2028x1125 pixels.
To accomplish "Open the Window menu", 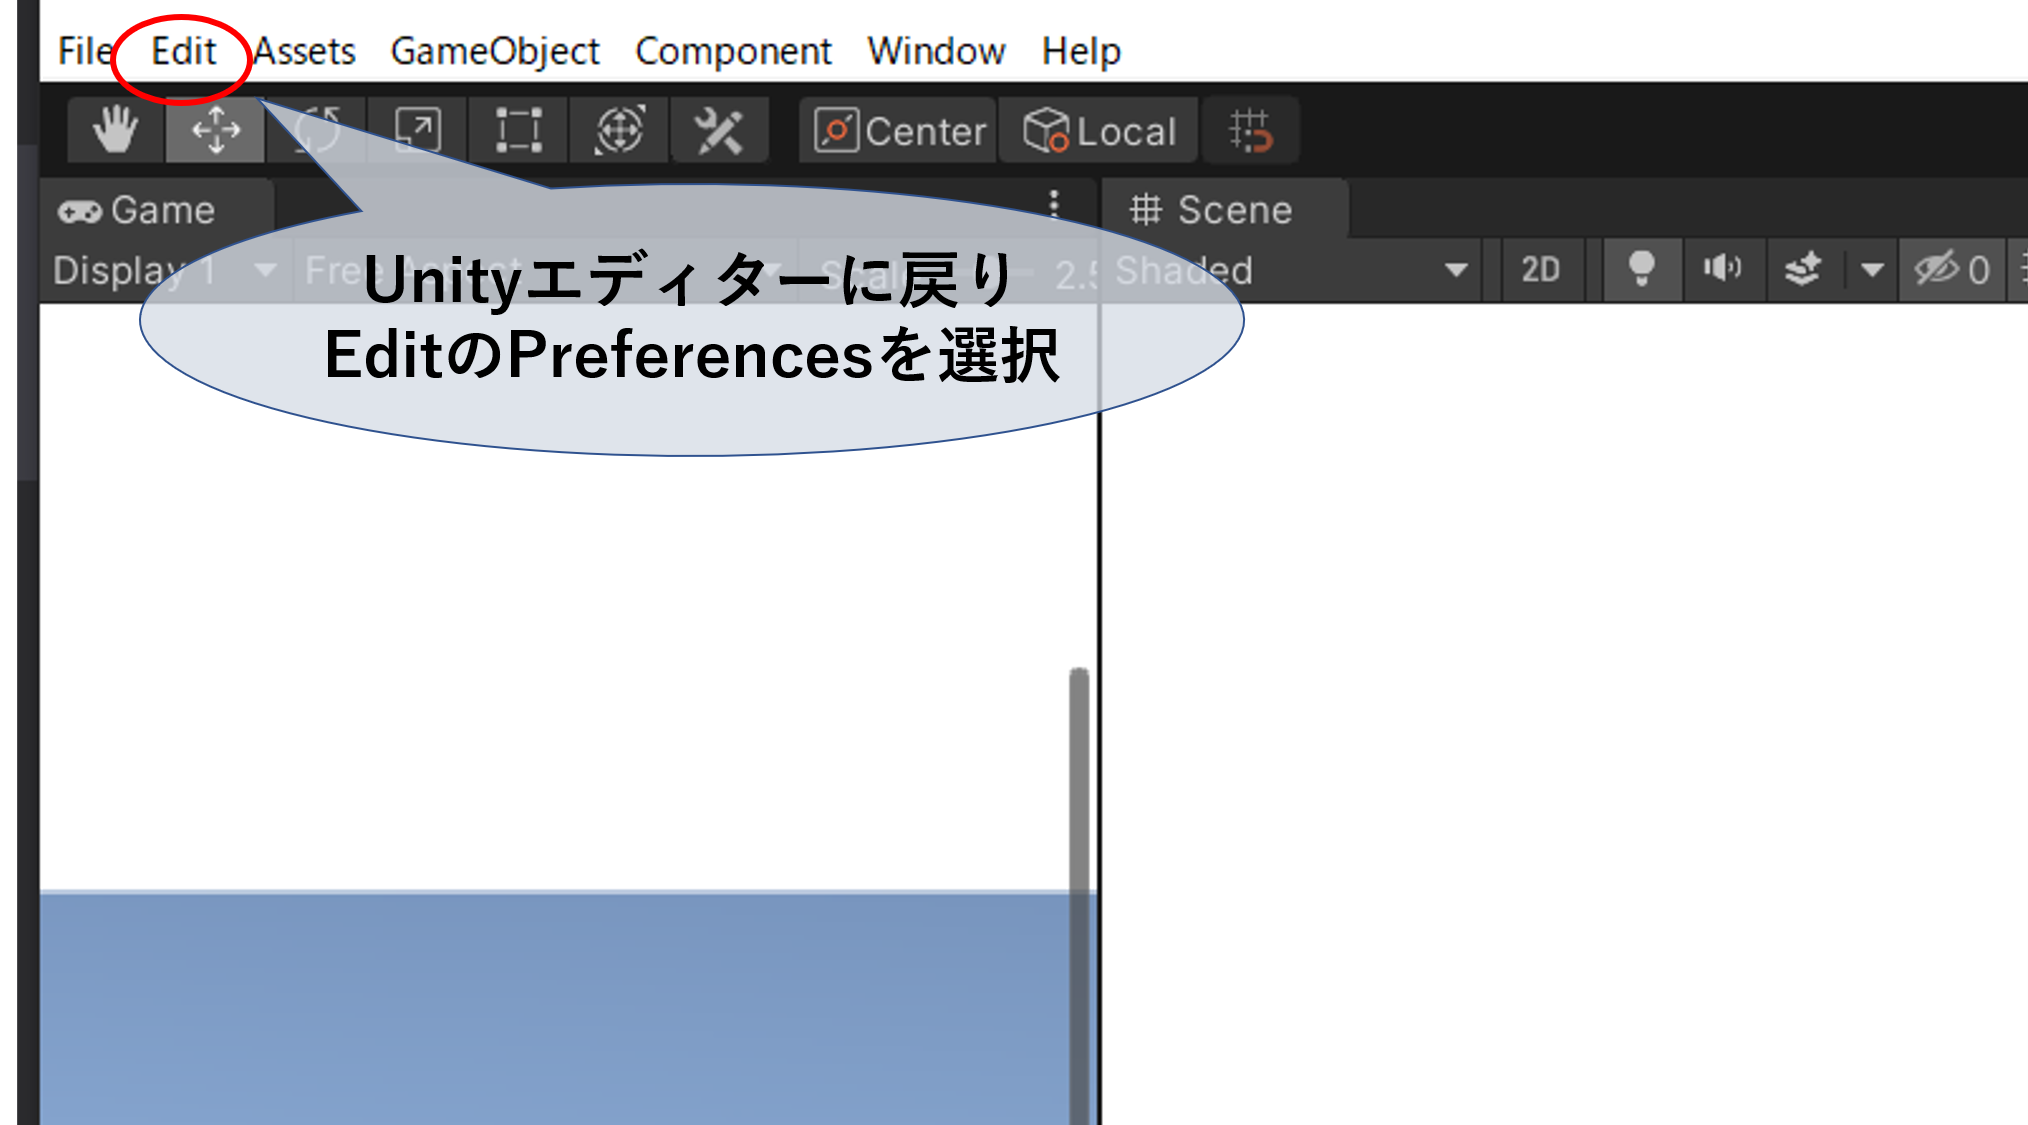I will [x=936, y=51].
